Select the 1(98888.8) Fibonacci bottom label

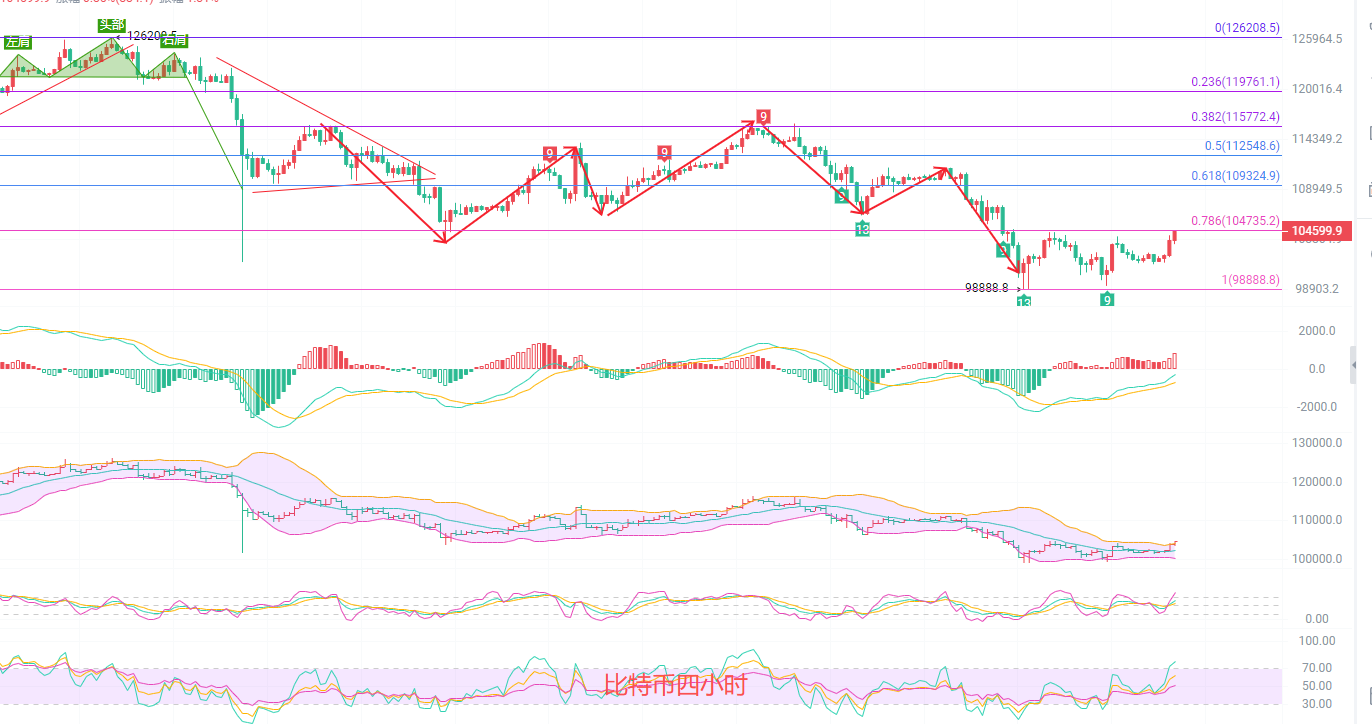(x=1250, y=280)
